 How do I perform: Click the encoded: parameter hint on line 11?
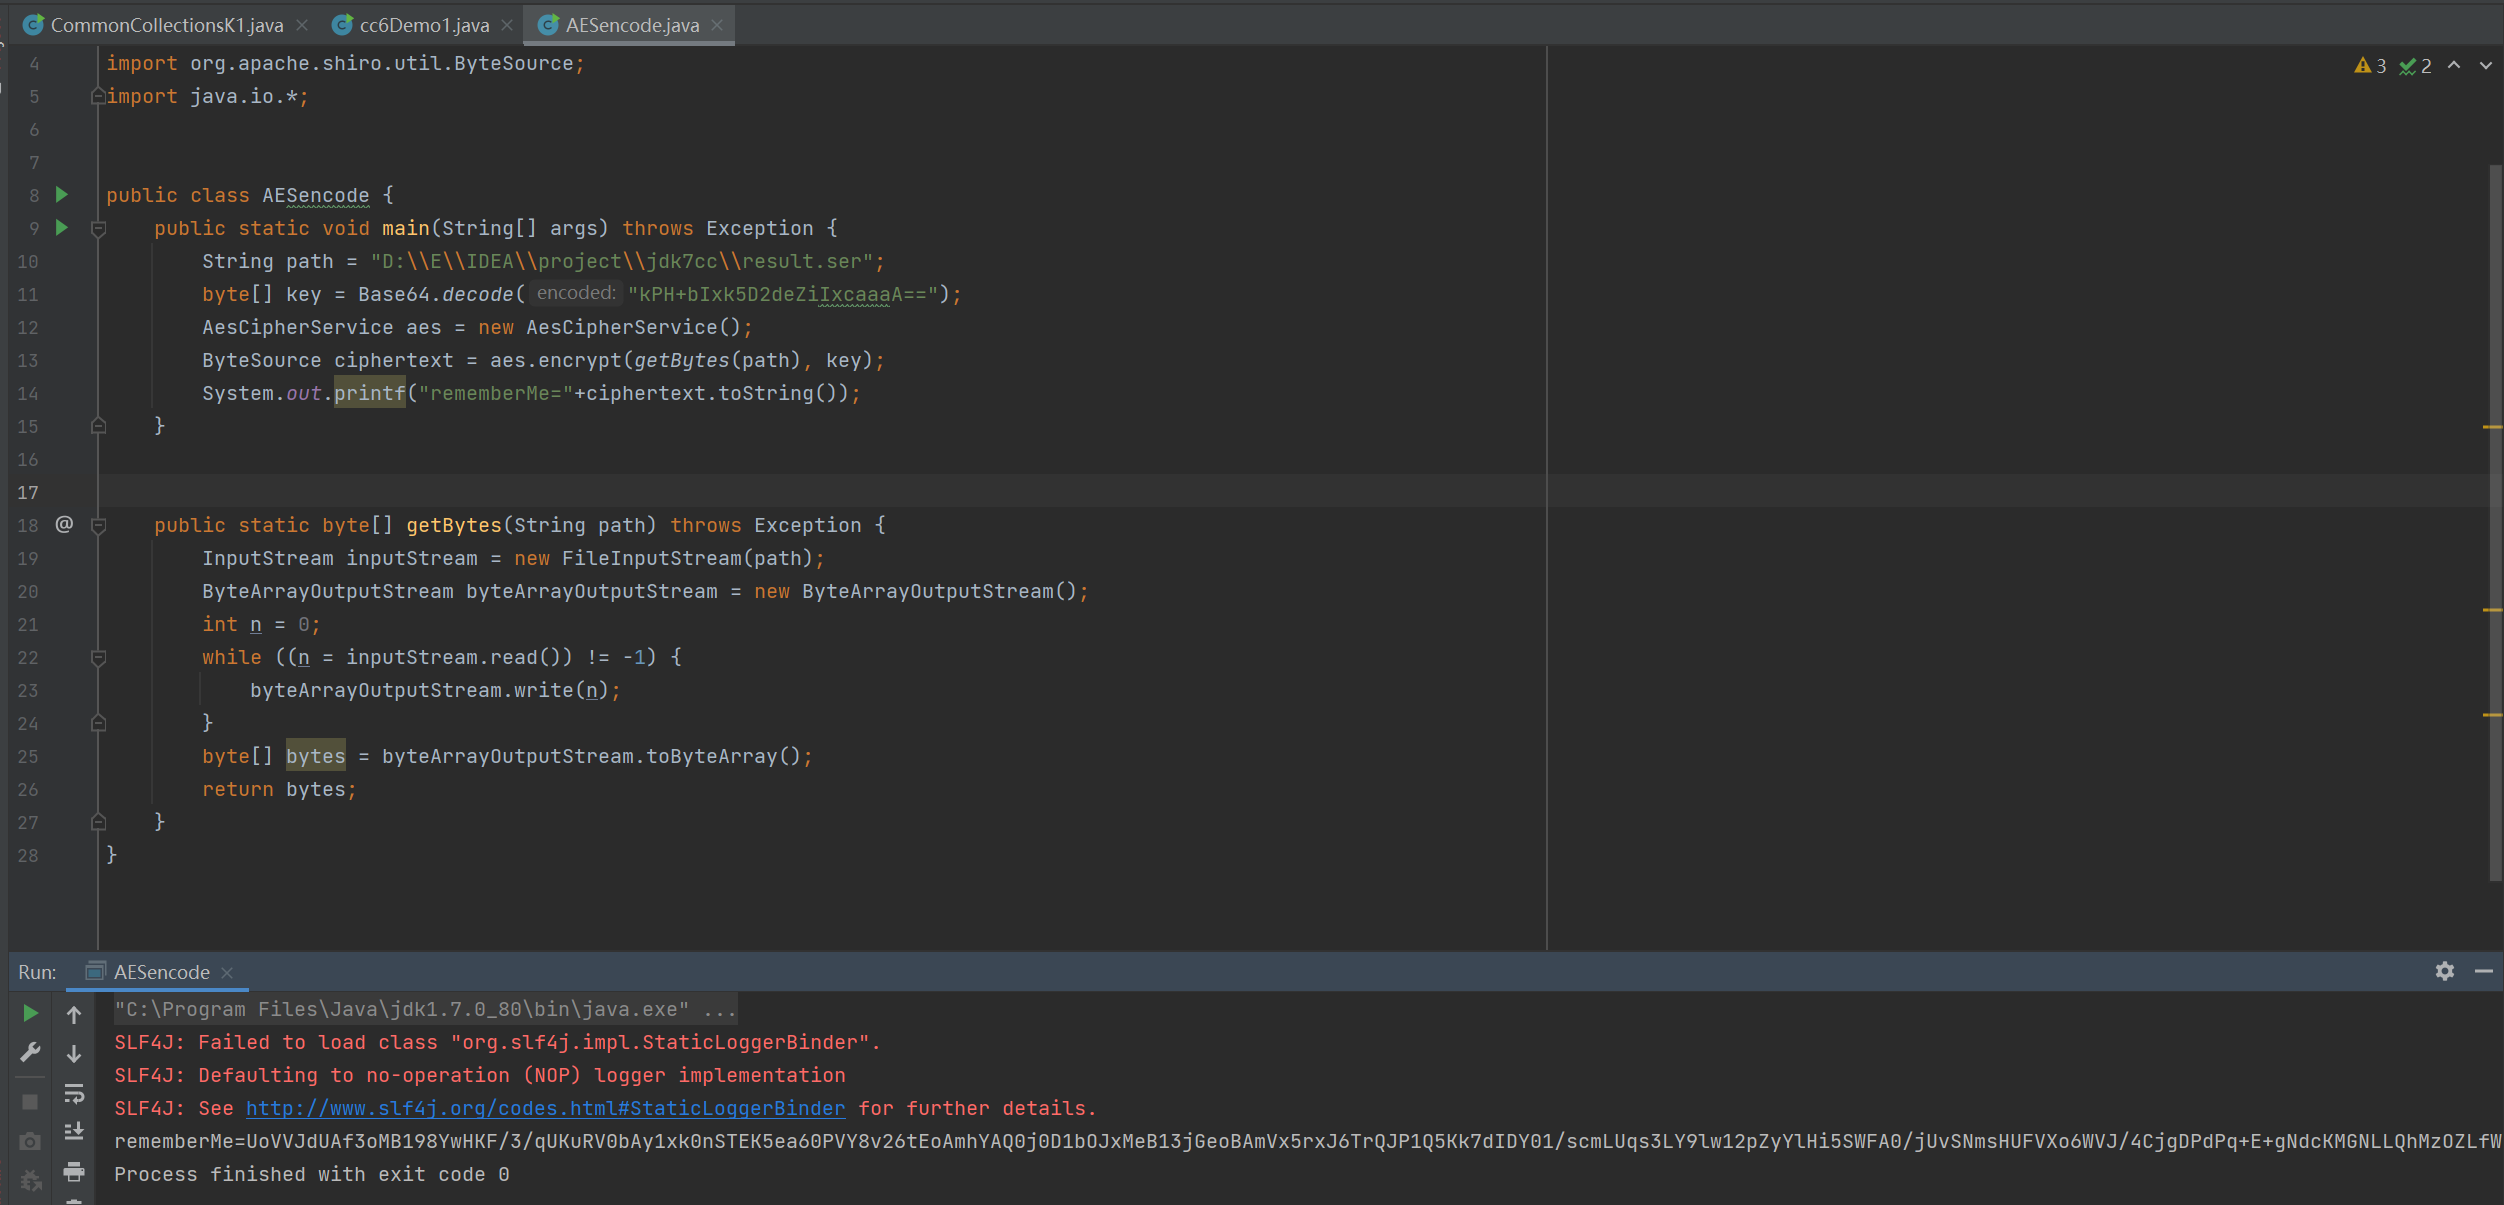coord(576,293)
